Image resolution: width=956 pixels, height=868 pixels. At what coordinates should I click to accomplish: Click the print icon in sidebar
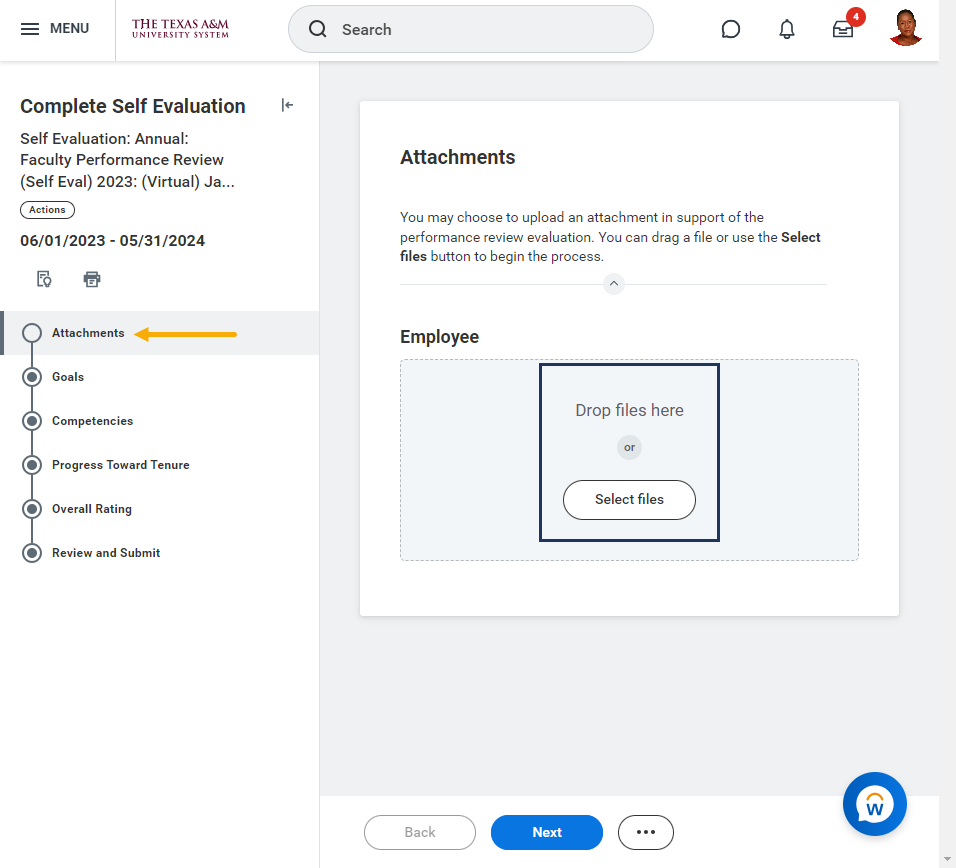92,279
